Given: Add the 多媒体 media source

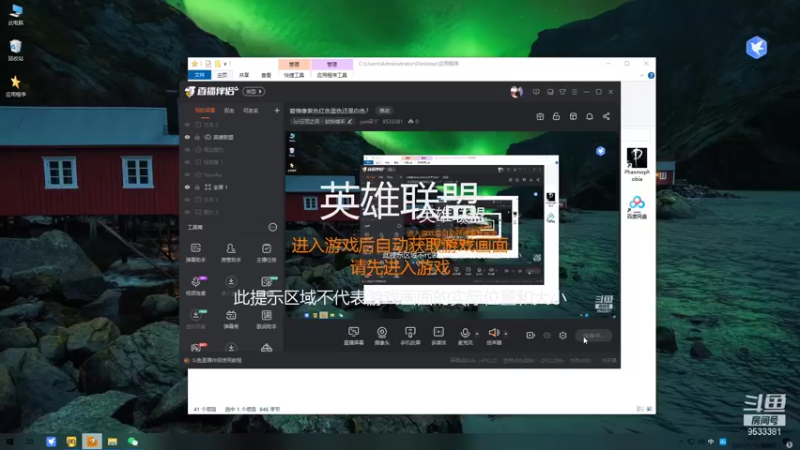Looking at the screenshot, I should pyautogui.click(x=438, y=336).
